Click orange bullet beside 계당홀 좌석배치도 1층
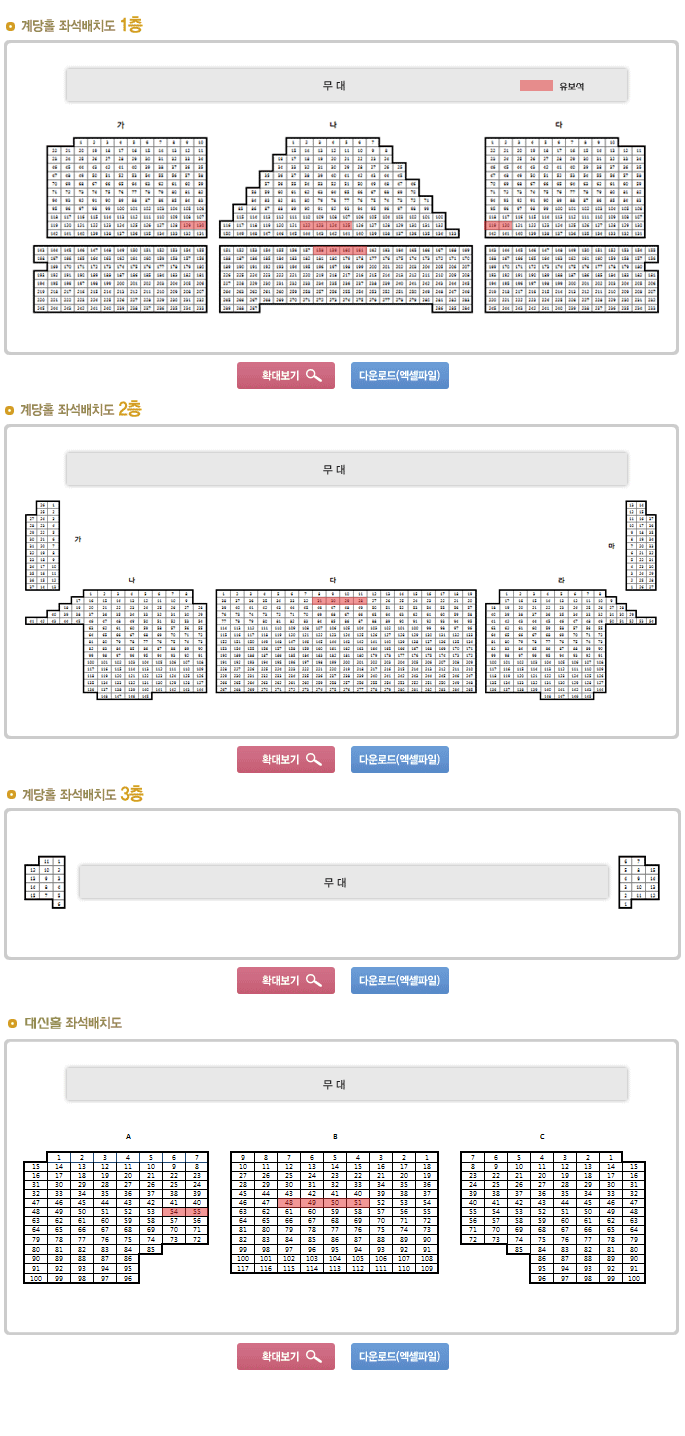This screenshot has width=685, height=1436. 10,26
